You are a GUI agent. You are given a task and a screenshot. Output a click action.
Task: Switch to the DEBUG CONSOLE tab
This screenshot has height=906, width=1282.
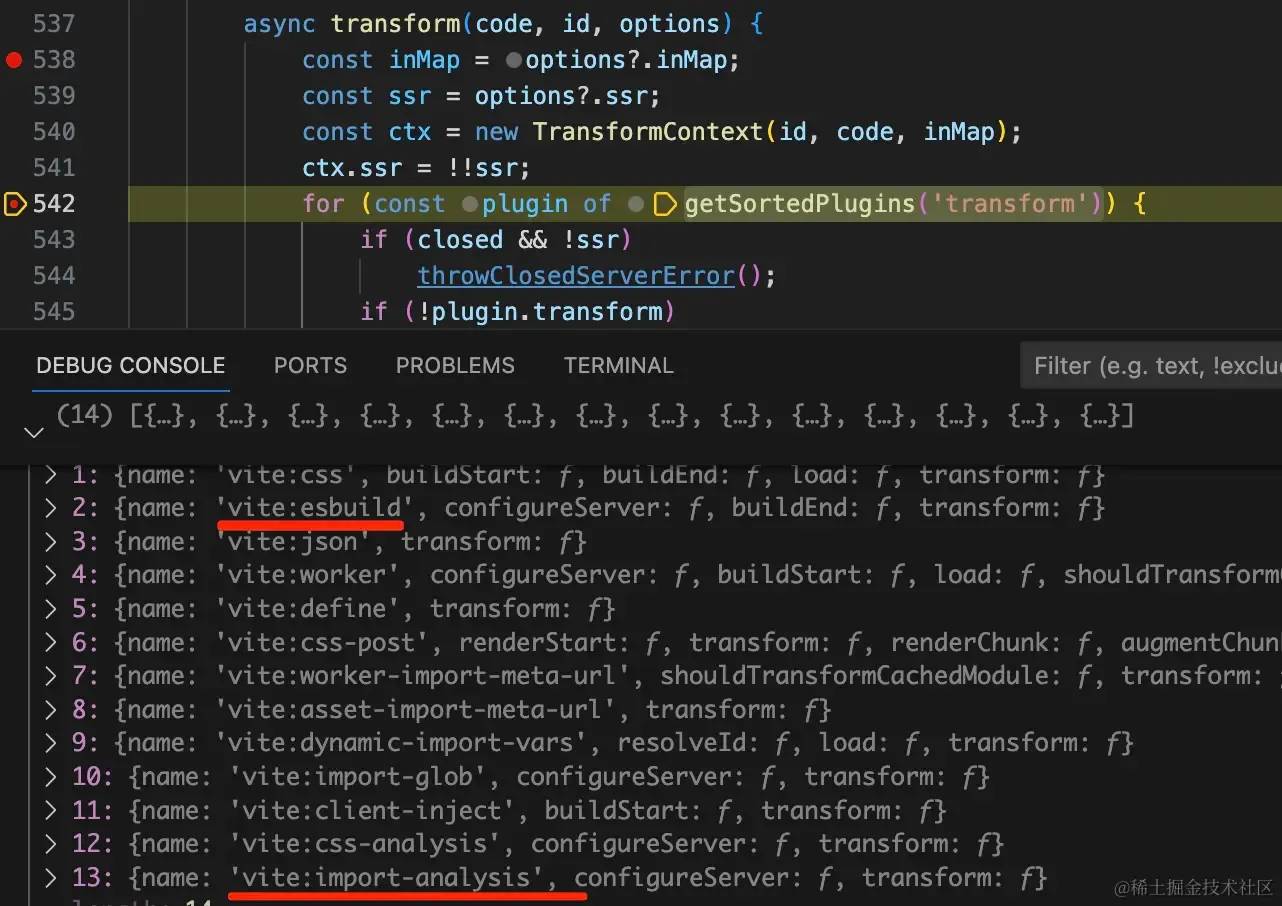click(x=131, y=366)
